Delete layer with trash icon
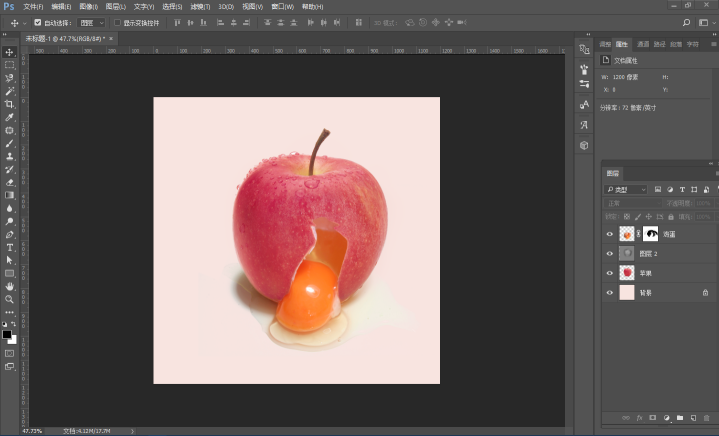 [x=706, y=418]
